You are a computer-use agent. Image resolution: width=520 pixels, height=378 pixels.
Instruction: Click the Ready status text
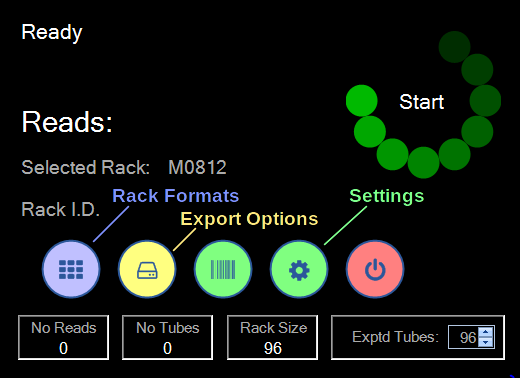click(x=52, y=33)
